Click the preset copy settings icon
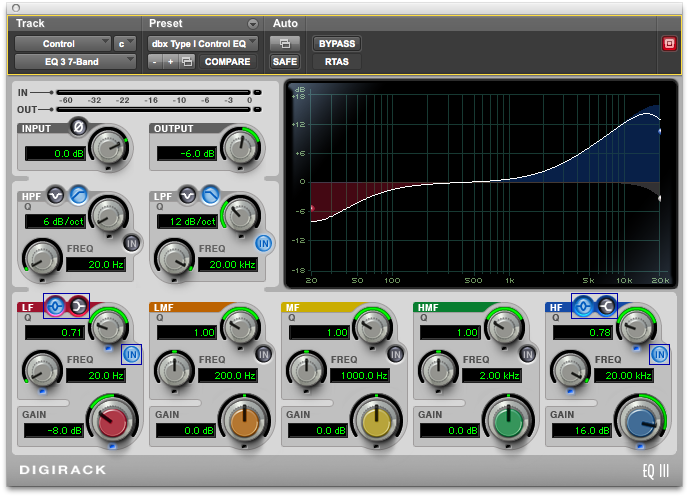The image size is (689, 497). click(x=187, y=62)
